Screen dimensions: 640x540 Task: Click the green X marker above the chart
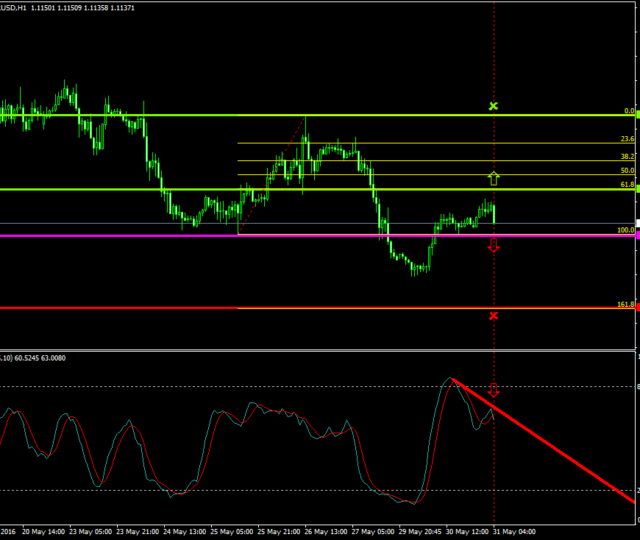click(493, 105)
